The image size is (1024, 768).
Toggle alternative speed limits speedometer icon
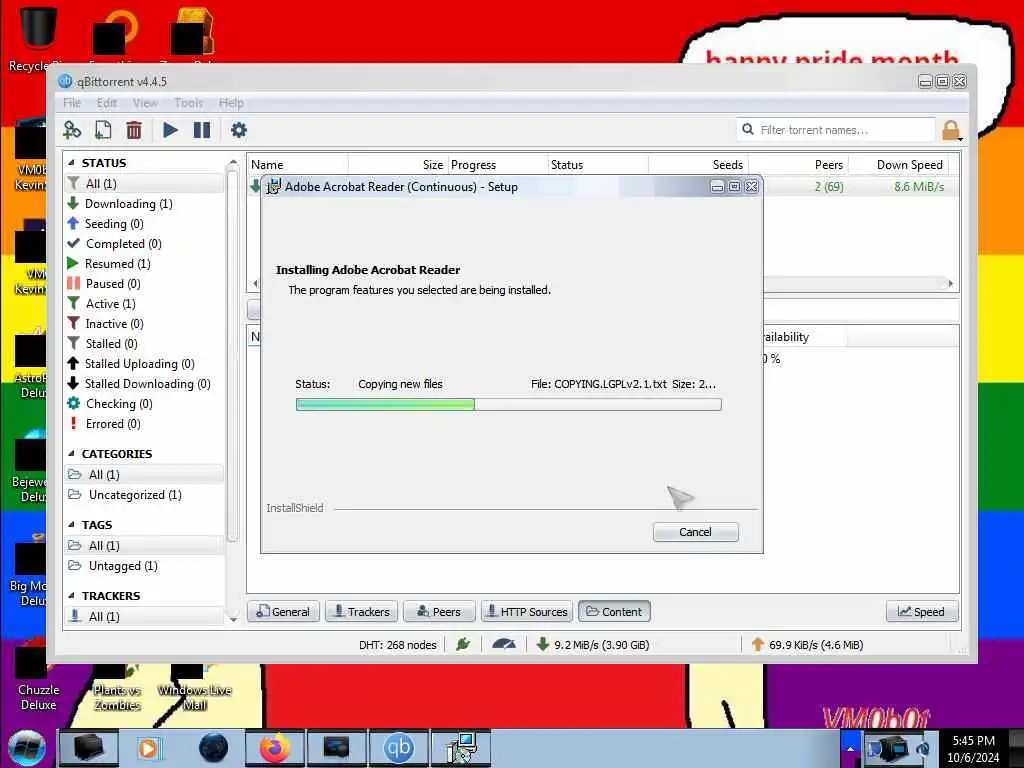pos(504,645)
